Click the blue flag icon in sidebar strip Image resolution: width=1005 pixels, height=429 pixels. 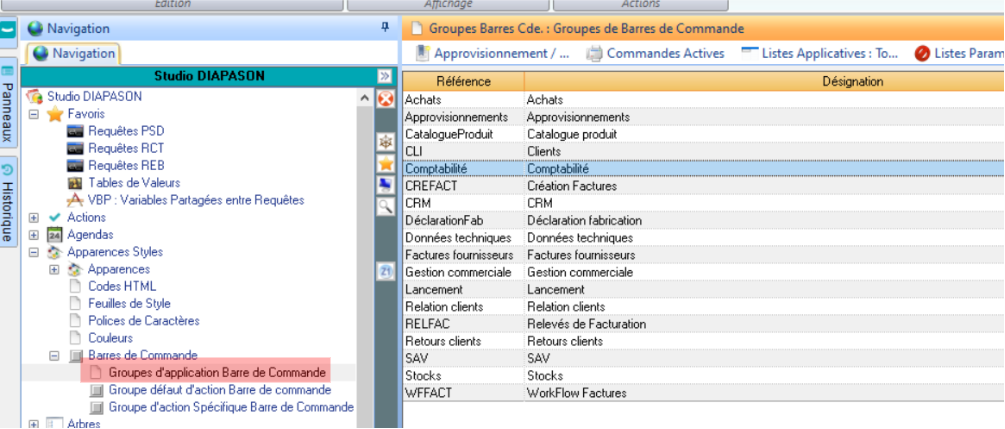click(385, 185)
